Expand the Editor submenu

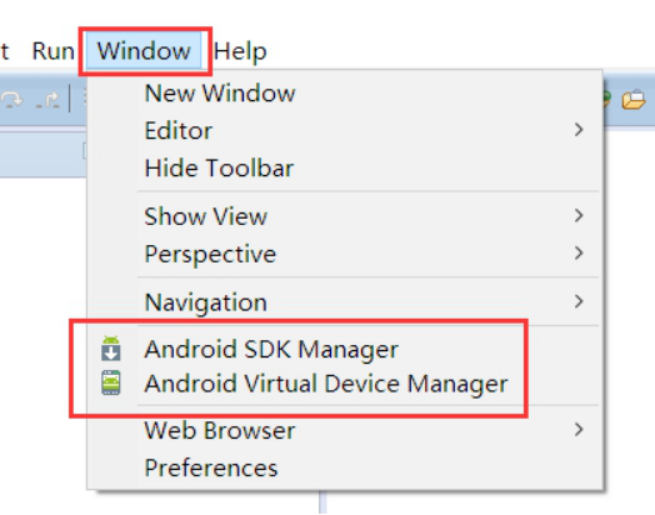coord(345,130)
